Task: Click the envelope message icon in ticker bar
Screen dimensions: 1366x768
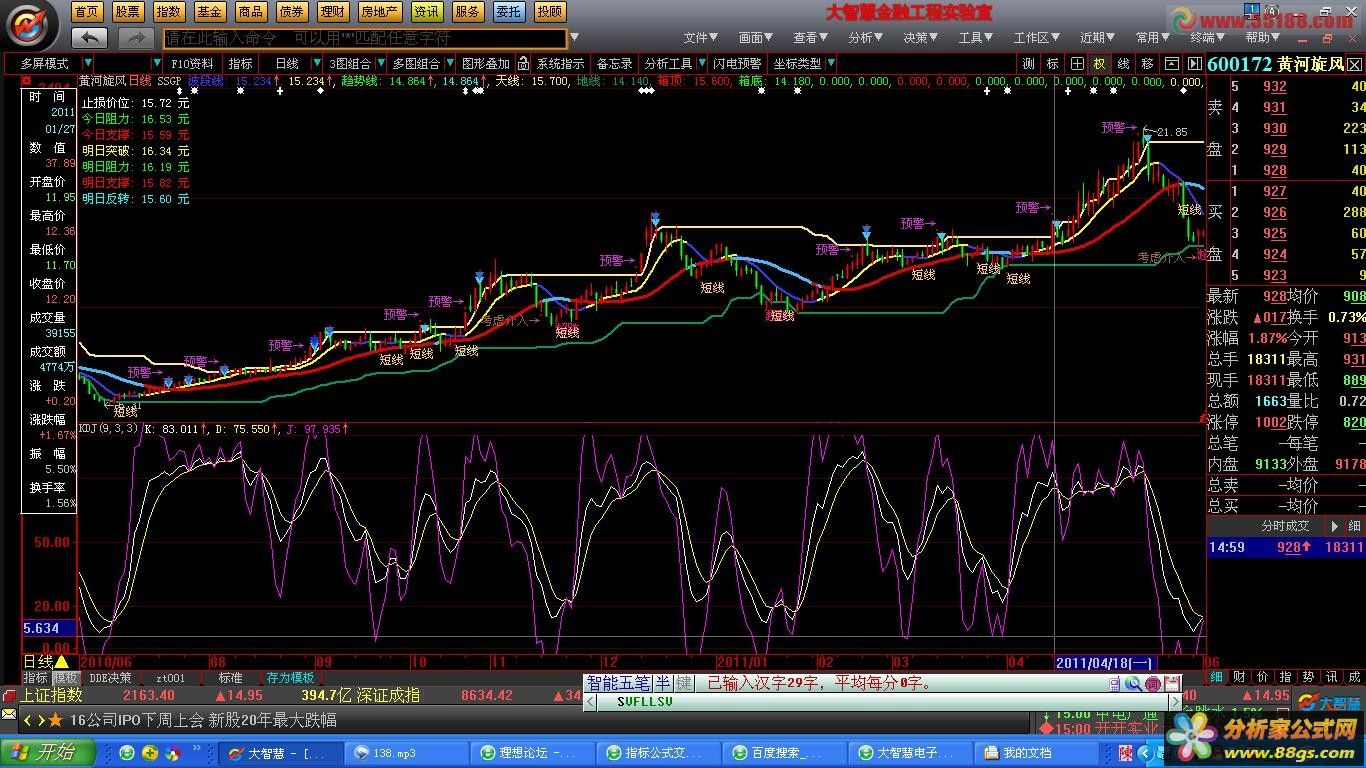Action: tap(9, 715)
